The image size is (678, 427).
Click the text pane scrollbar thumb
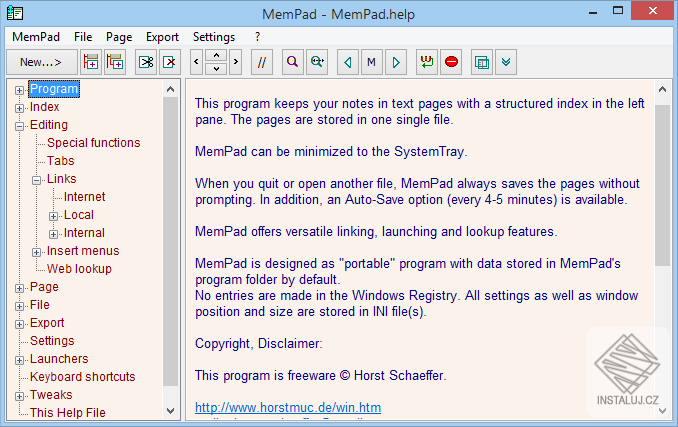[x=662, y=186]
